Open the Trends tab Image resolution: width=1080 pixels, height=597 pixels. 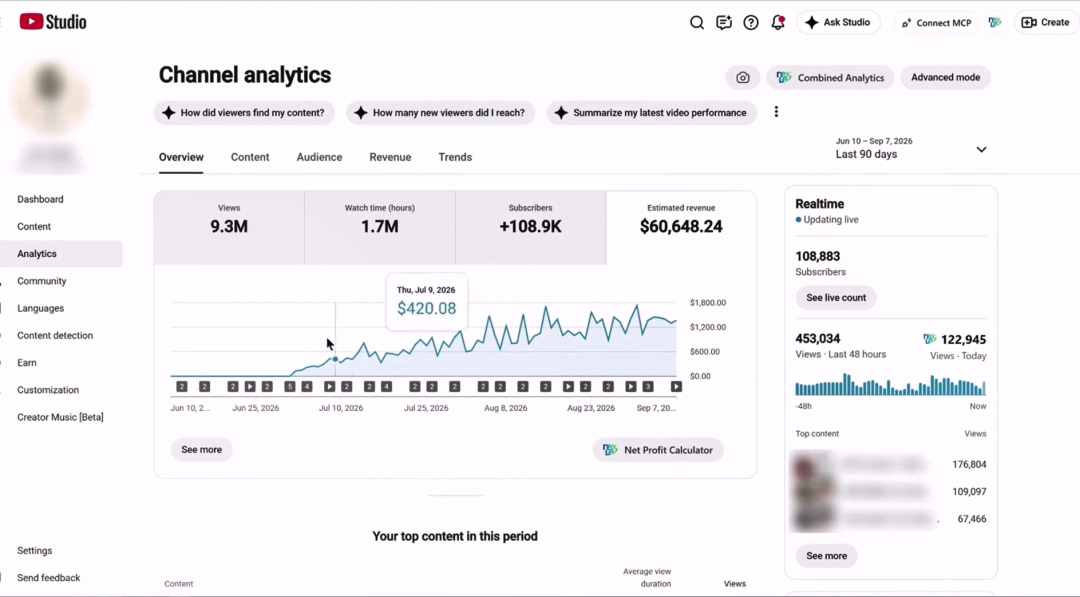pos(455,157)
